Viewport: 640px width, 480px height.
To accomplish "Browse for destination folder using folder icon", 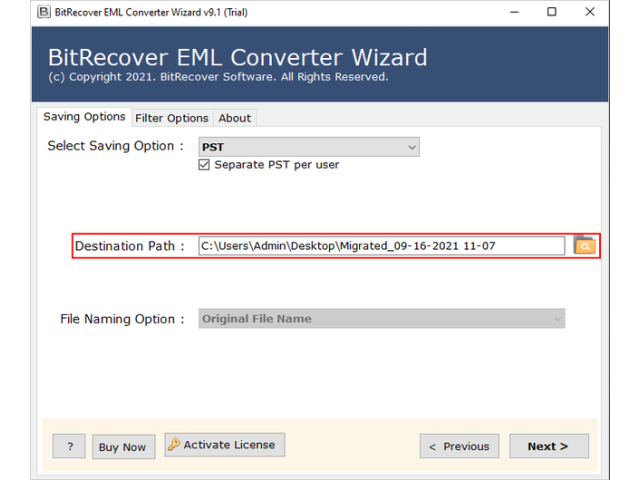I will [584, 245].
